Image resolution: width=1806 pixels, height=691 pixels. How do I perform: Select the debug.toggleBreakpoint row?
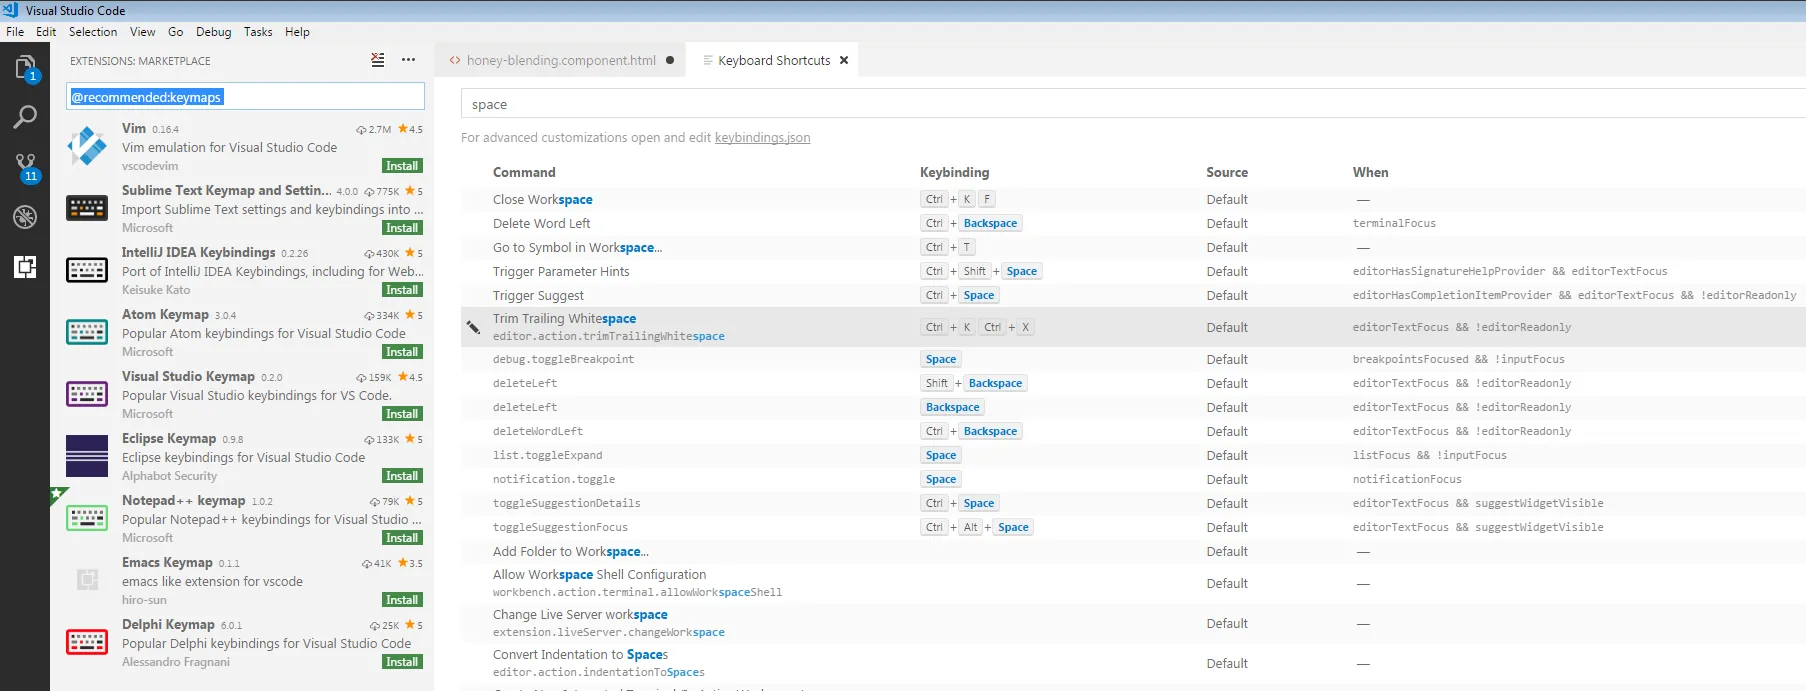(1133, 359)
